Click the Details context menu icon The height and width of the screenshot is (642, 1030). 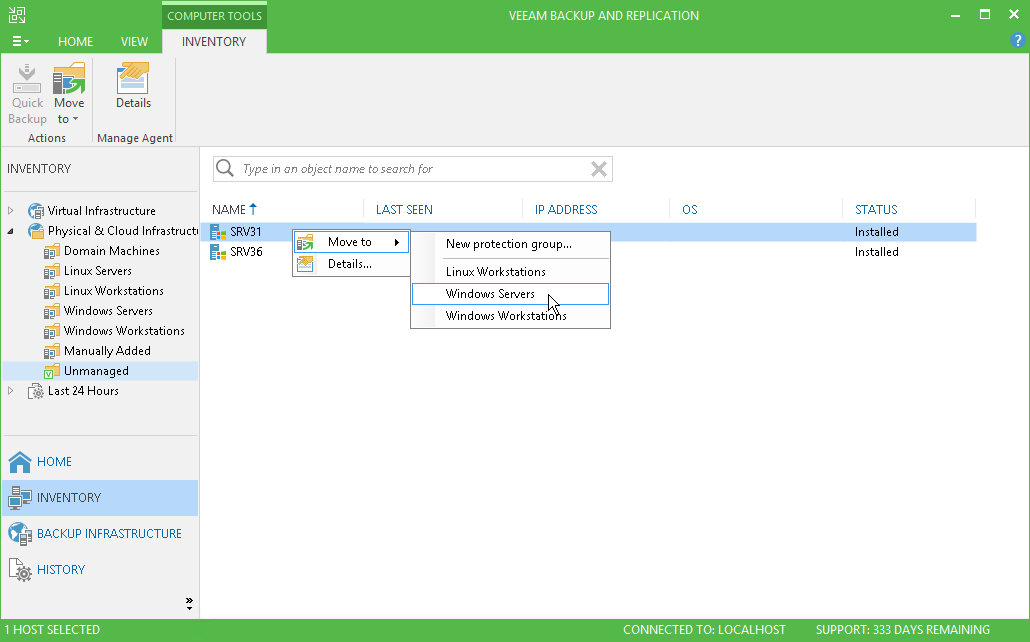tap(305, 264)
